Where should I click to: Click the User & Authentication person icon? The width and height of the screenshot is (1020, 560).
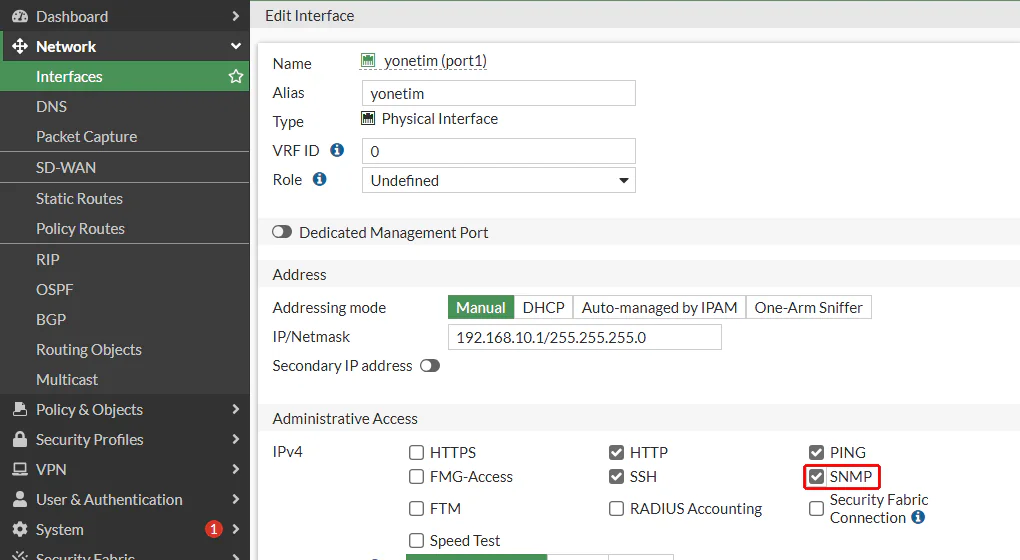(20, 499)
